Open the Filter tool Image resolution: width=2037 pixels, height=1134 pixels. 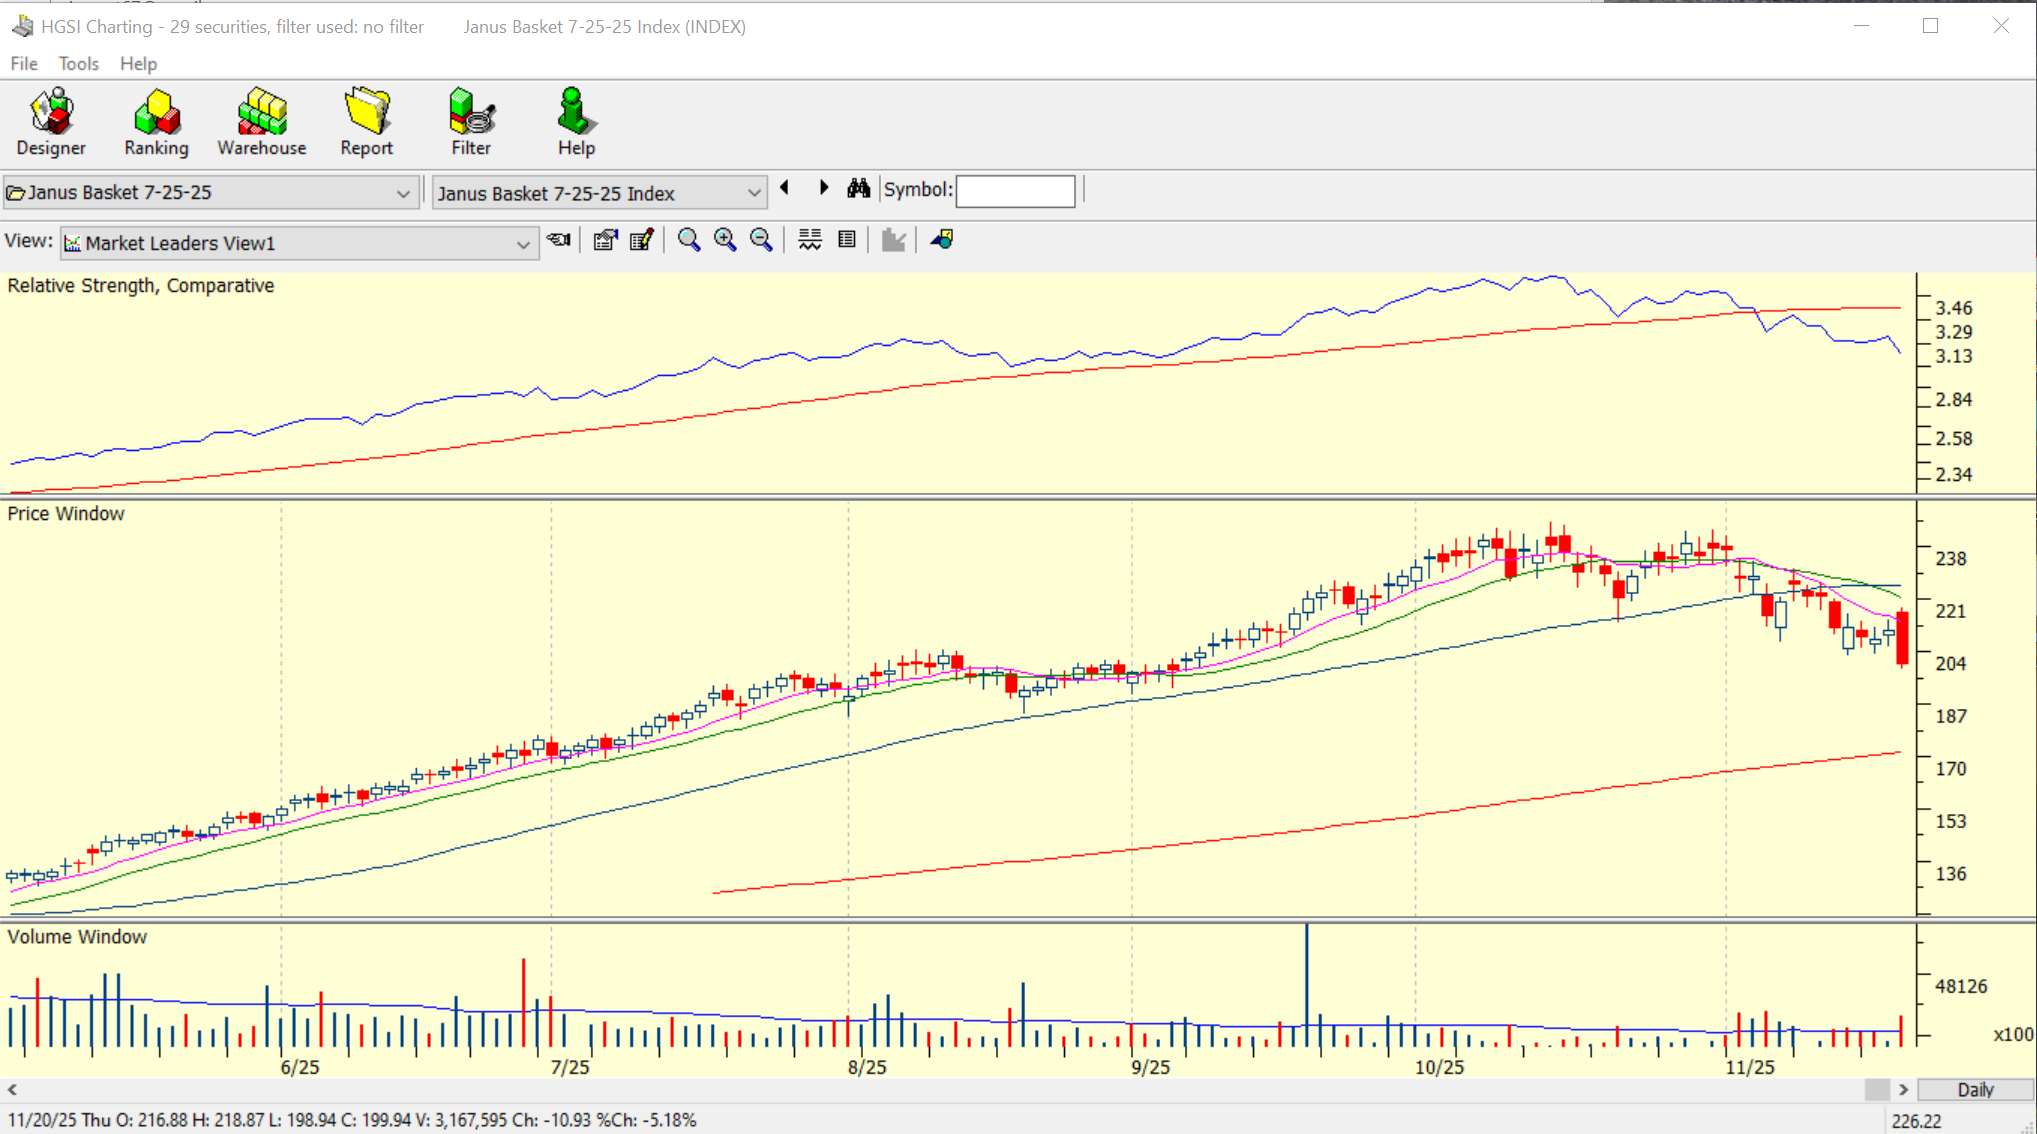click(x=470, y=122)
